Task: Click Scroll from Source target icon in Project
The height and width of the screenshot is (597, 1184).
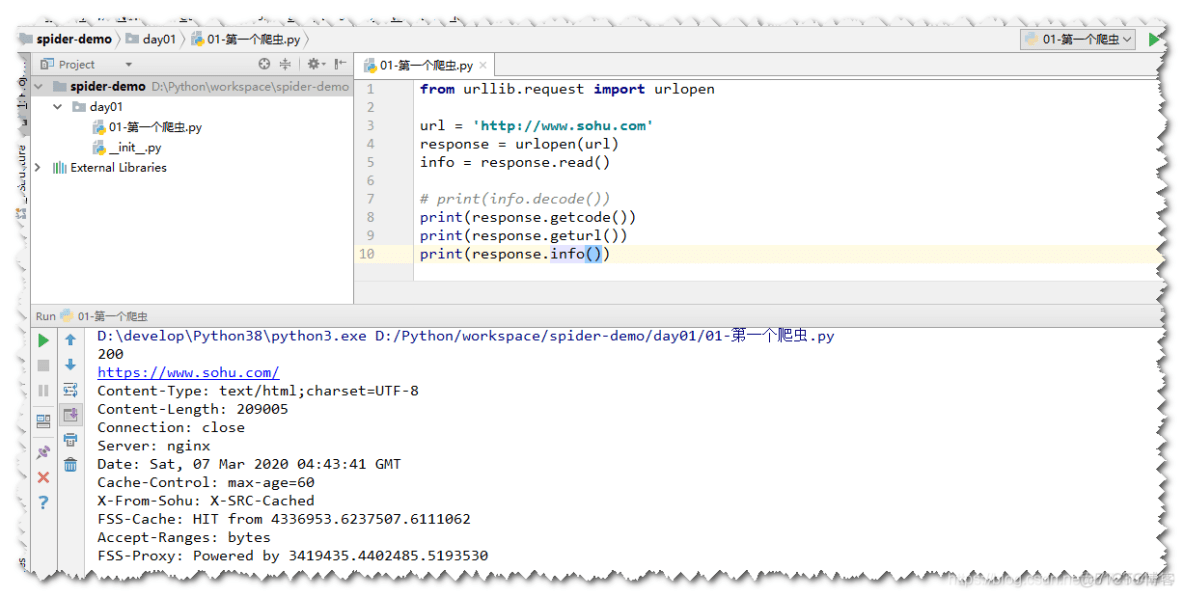Action: [x=264, y=64]
